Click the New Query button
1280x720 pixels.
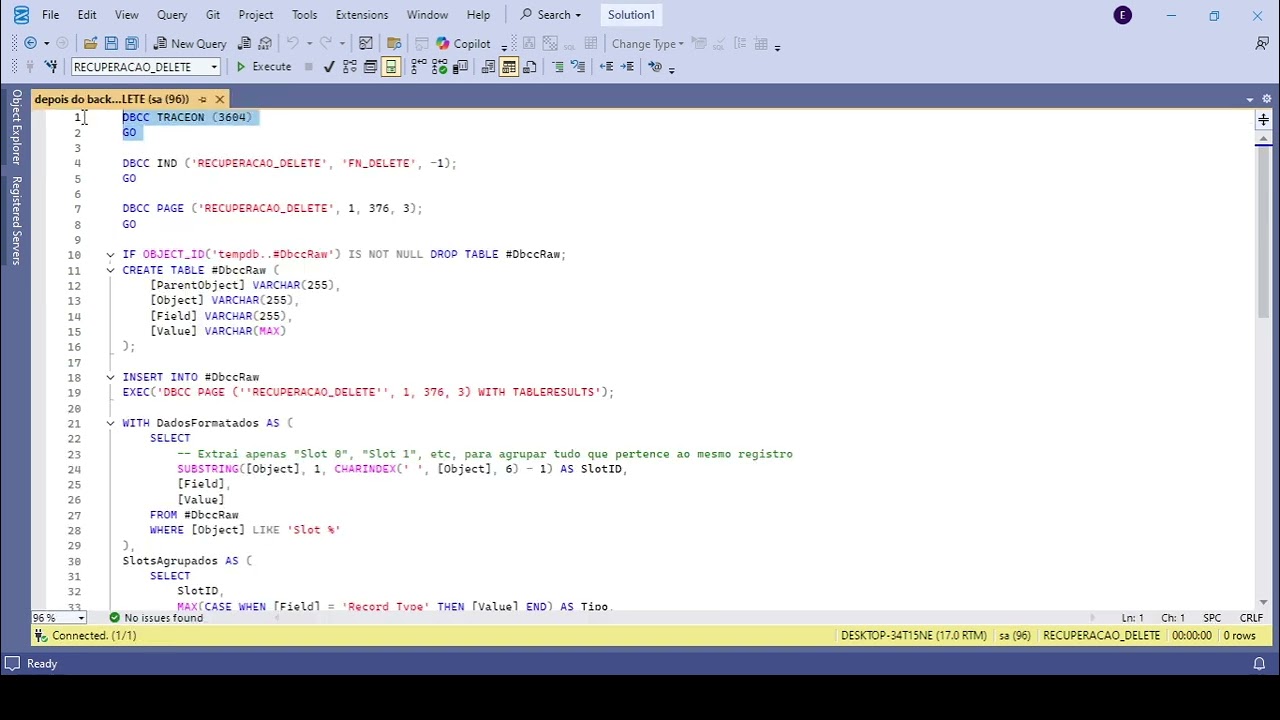click(x=190, y=43)
